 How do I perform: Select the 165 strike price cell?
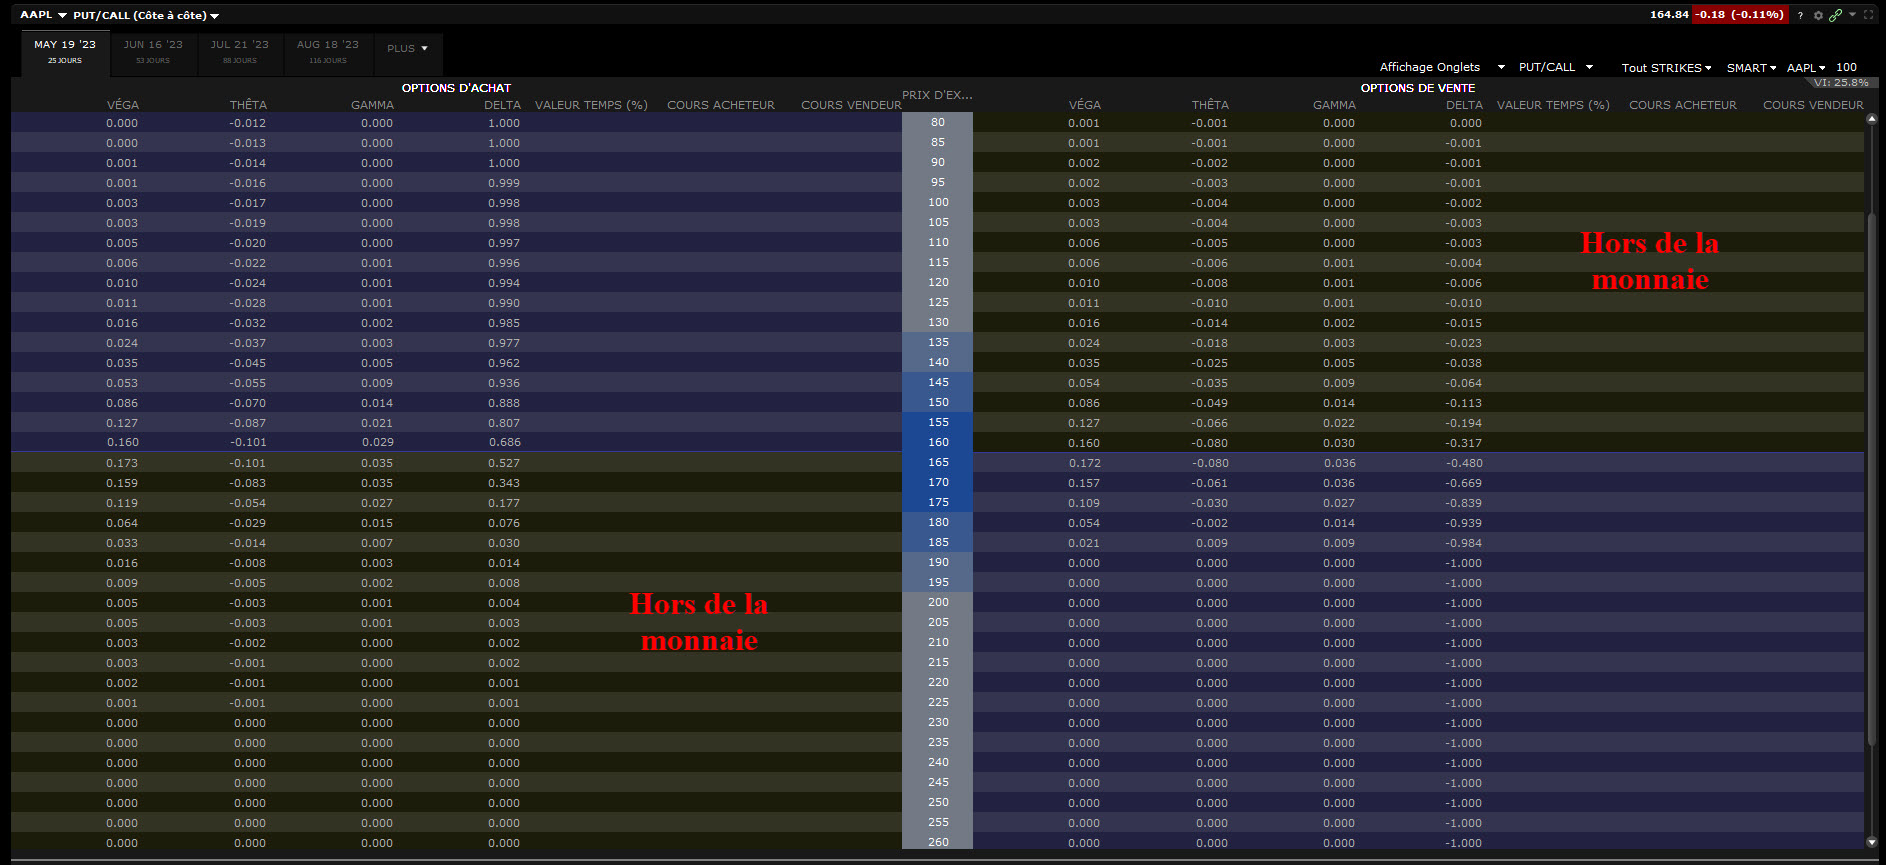pos(937,462)
